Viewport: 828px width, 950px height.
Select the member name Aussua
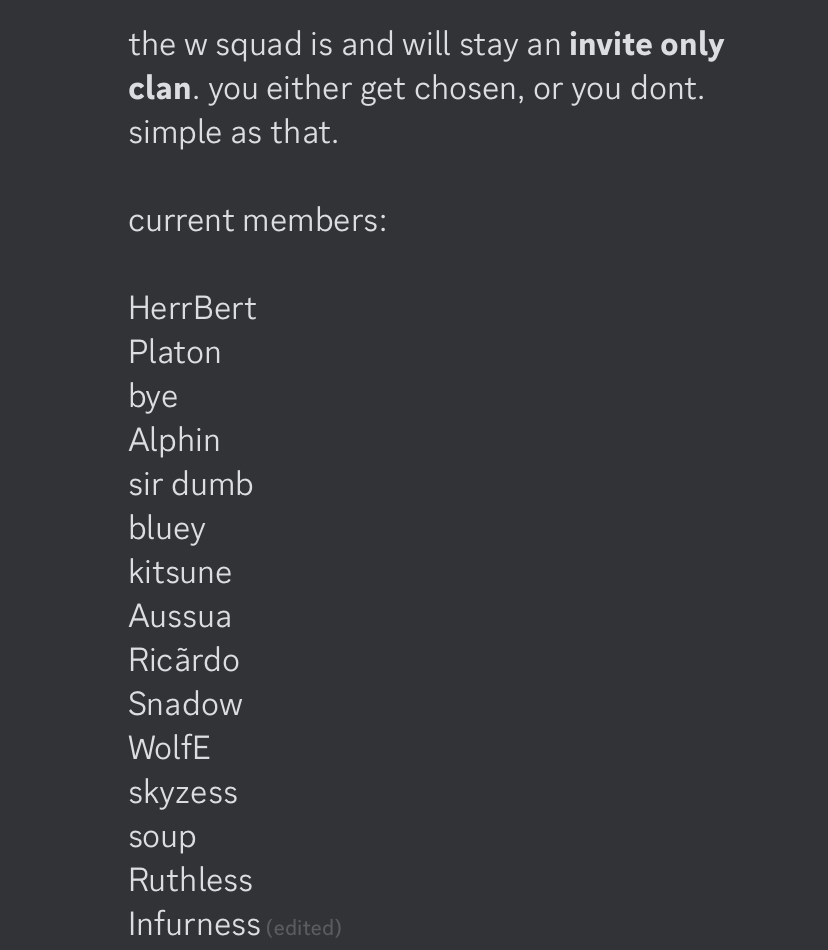[180, 617]
